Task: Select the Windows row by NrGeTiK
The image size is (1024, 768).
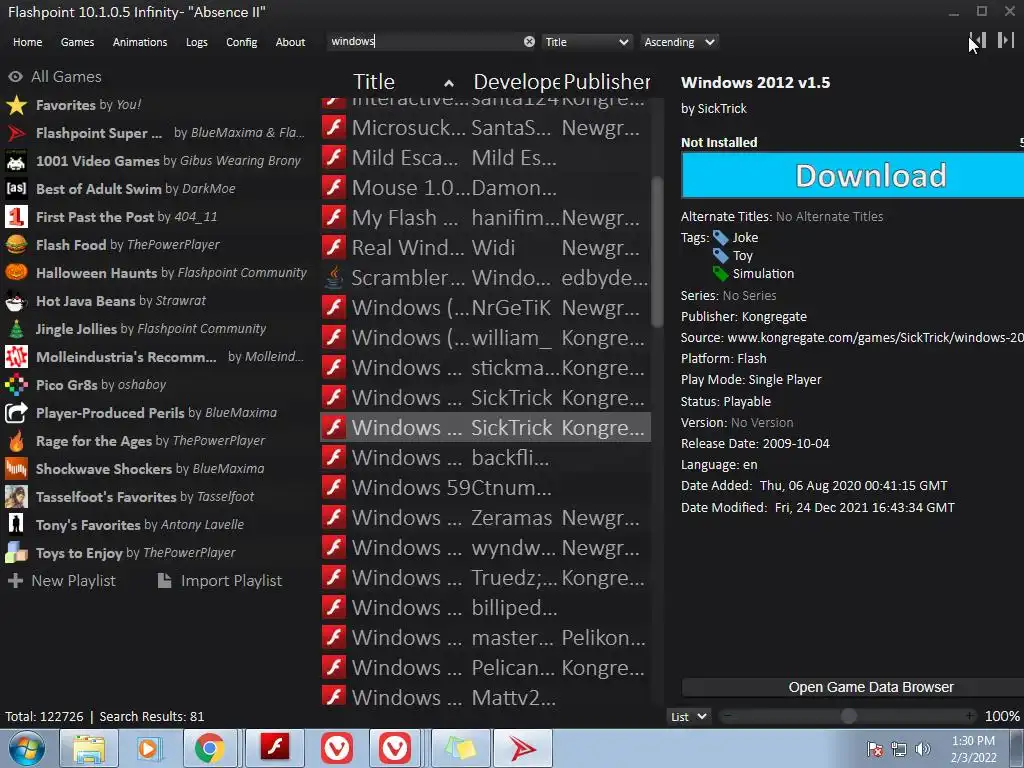Action: [485, 308]
